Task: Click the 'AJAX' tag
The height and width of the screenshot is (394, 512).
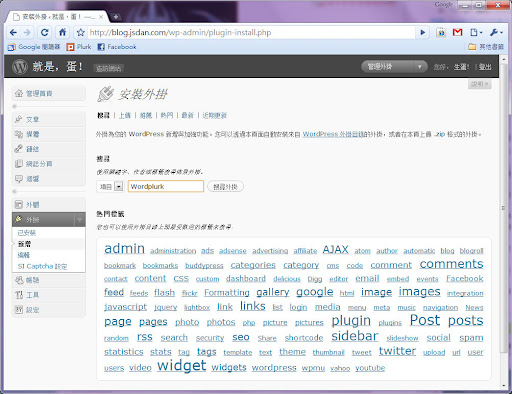Action: coord(335,249)
